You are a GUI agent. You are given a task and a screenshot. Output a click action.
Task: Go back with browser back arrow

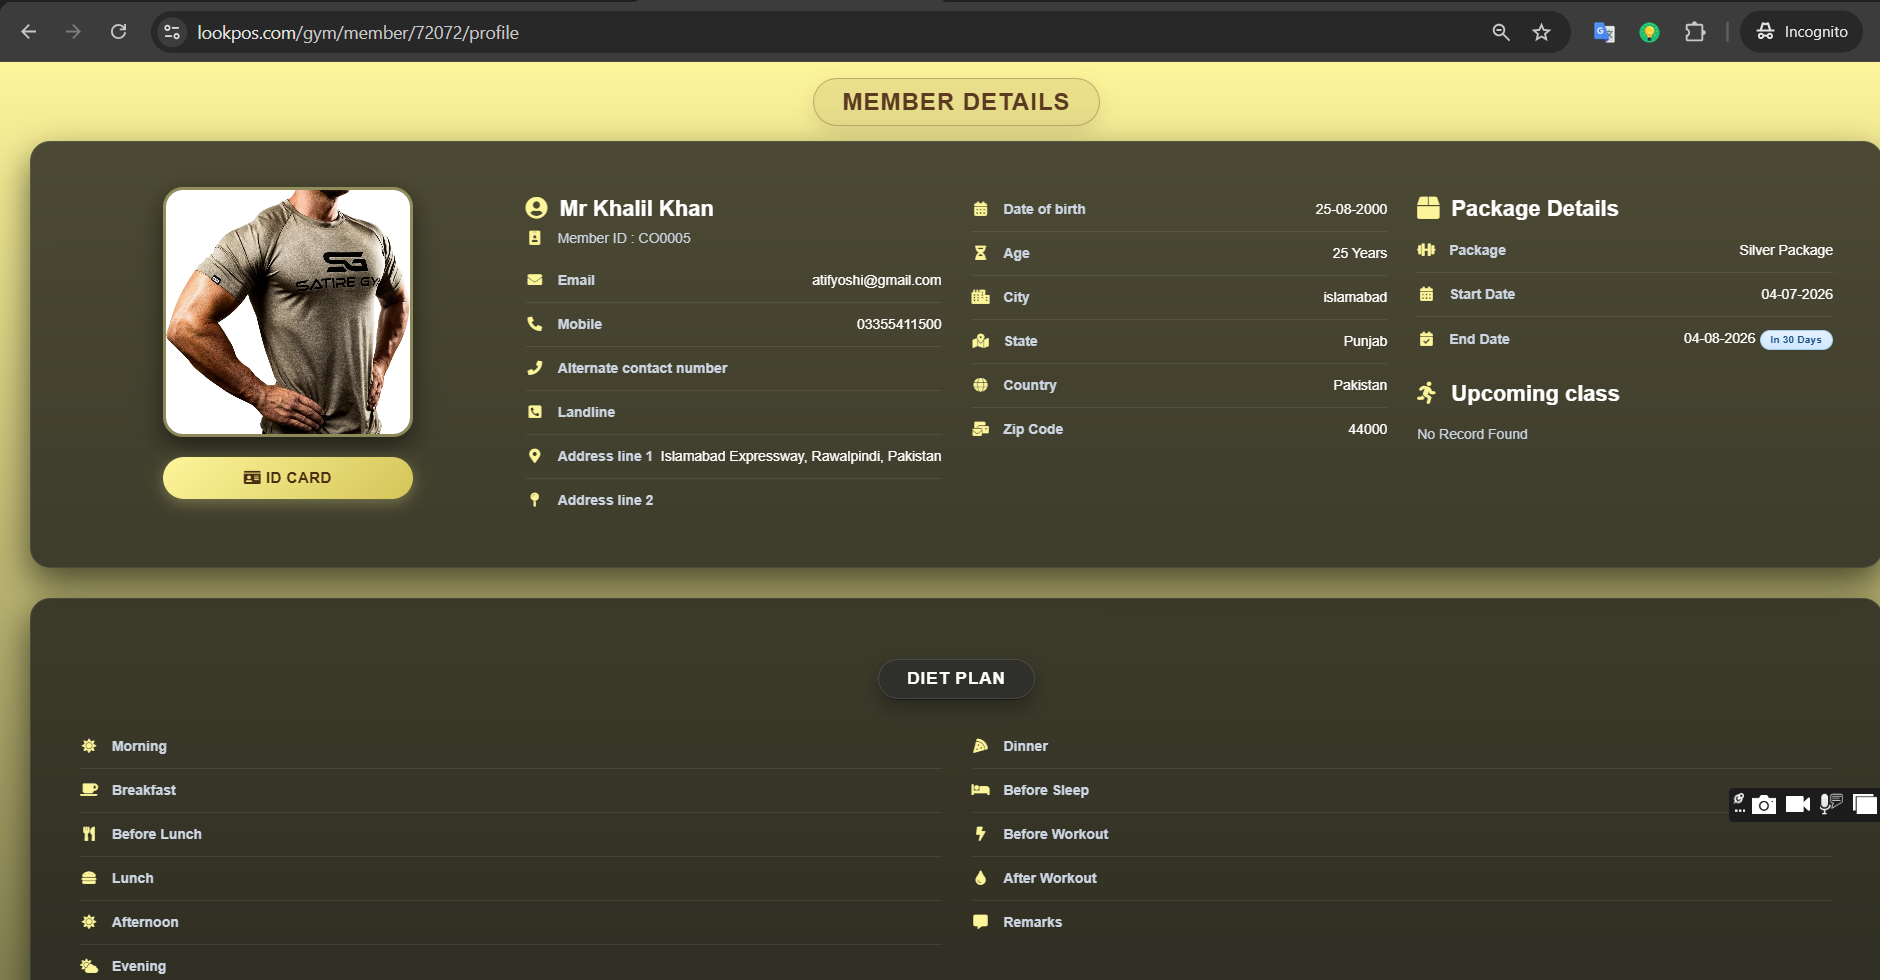pos(29,32)
